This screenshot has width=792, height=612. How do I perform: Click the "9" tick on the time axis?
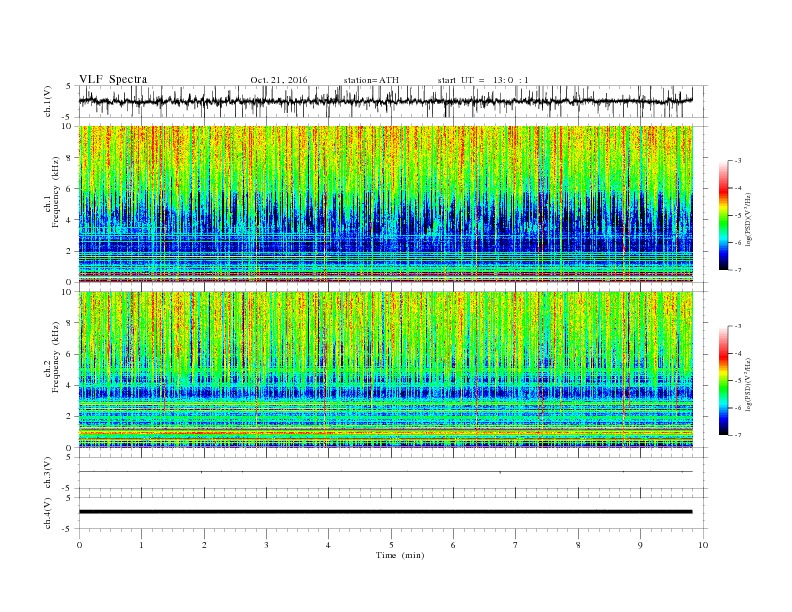640,545
